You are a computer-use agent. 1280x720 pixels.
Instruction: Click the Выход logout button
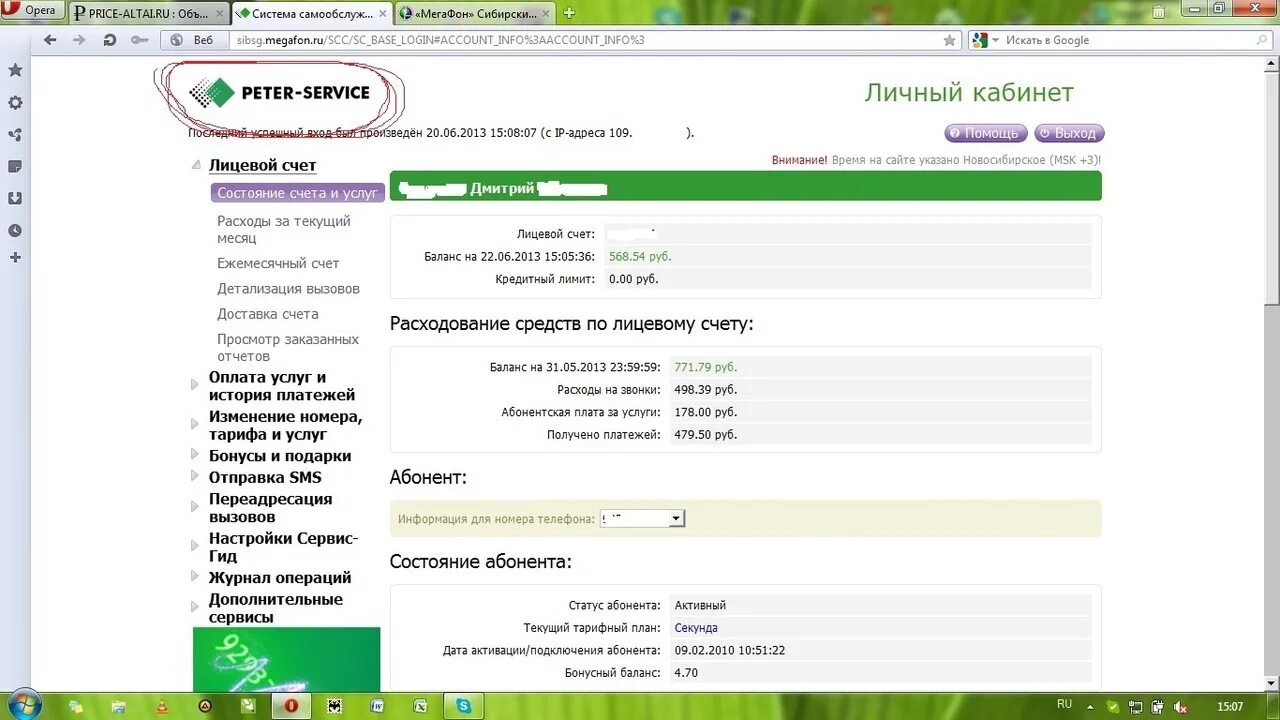coord(1069,132)
